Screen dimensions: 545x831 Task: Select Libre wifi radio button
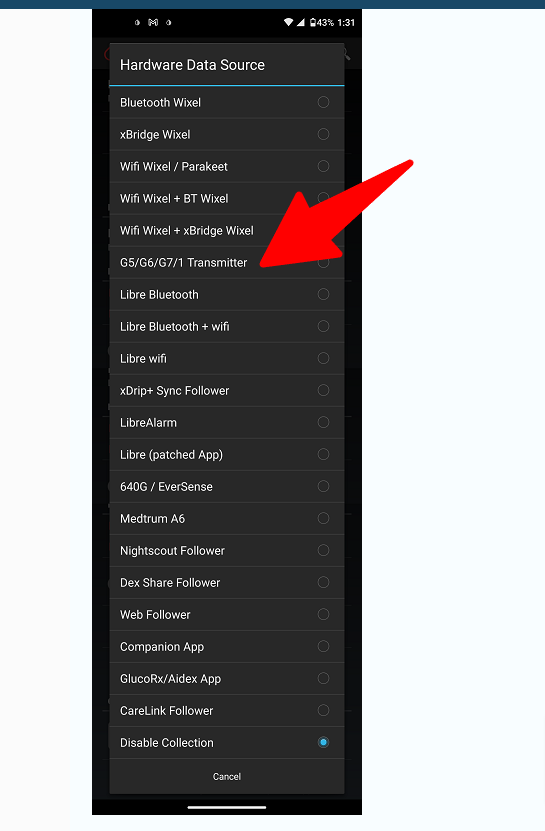tap(323, 358)
